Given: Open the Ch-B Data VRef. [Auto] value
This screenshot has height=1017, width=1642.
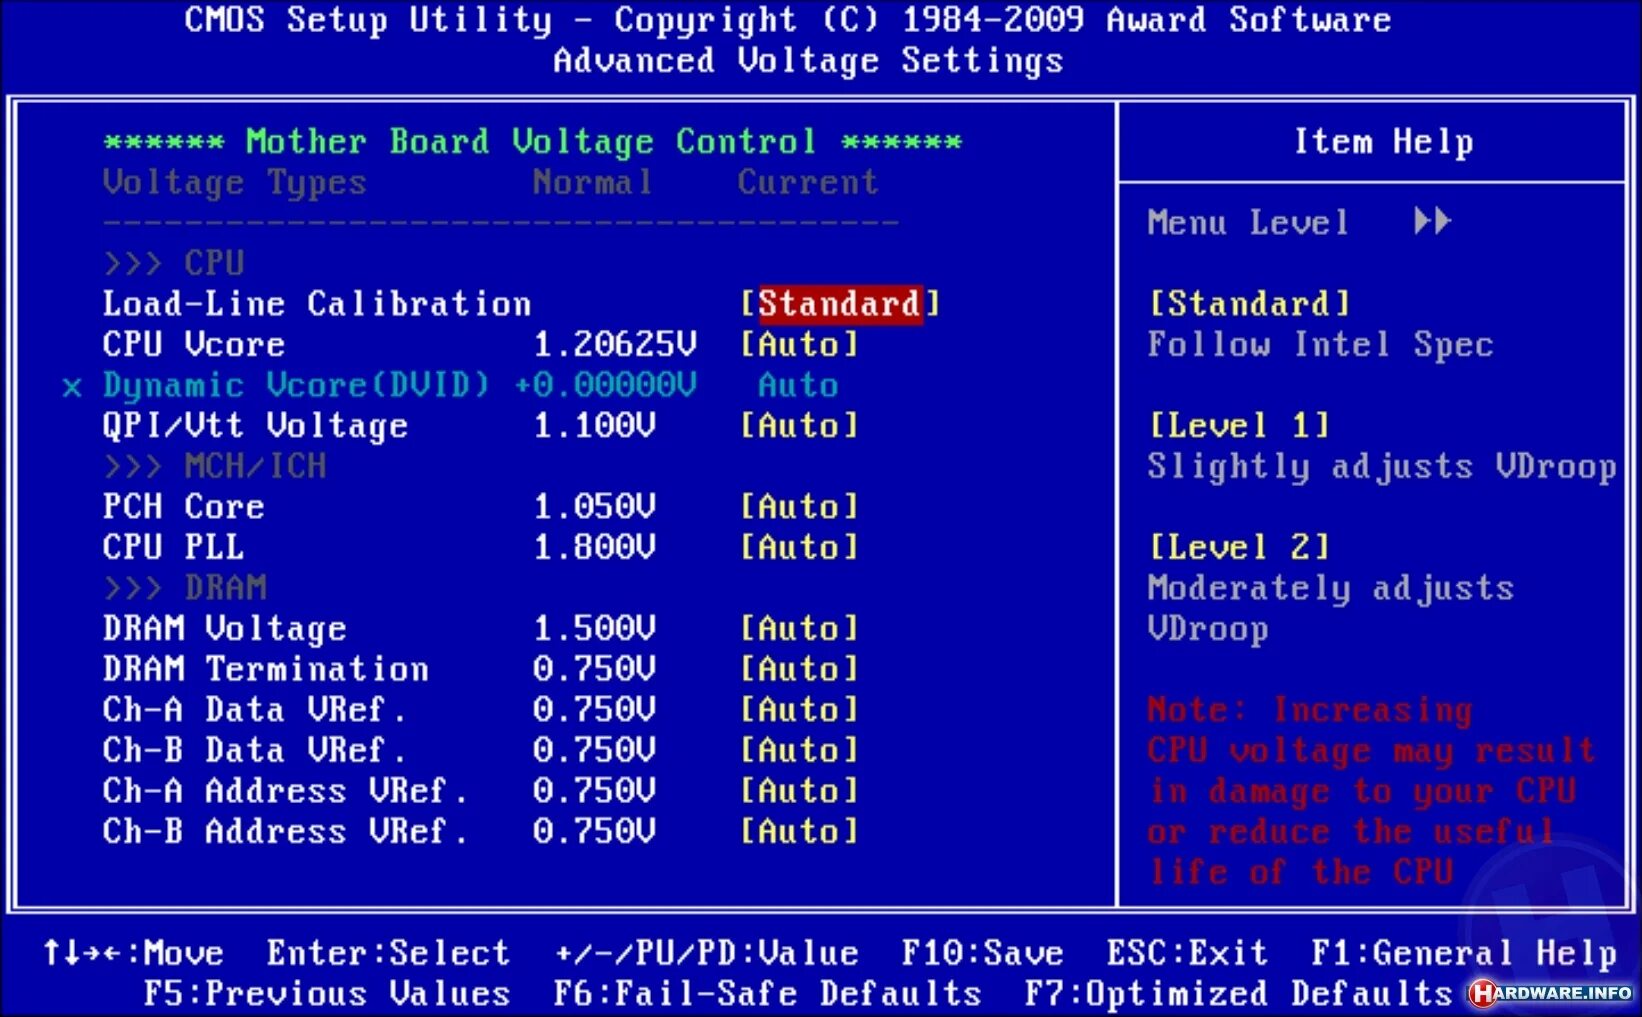Looking at the screenshot, I should [799, 750].
